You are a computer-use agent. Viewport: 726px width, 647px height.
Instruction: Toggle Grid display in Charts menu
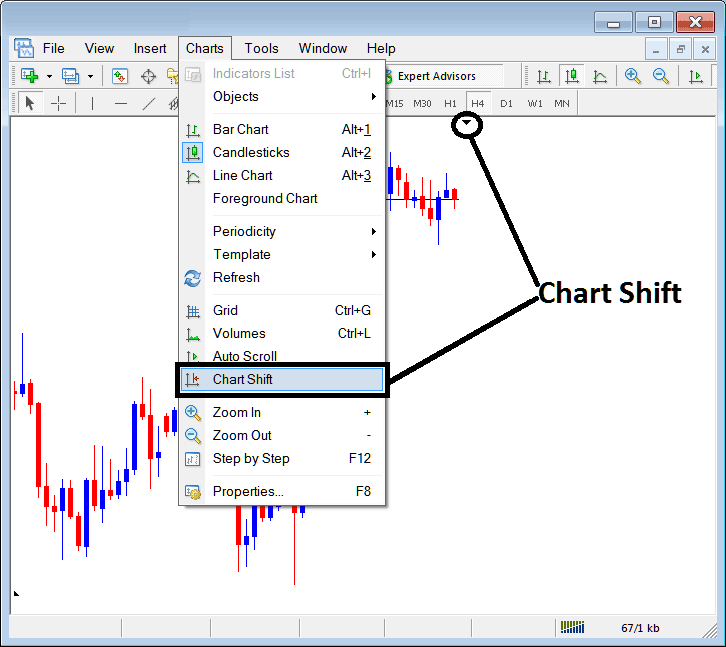(225, 311)
